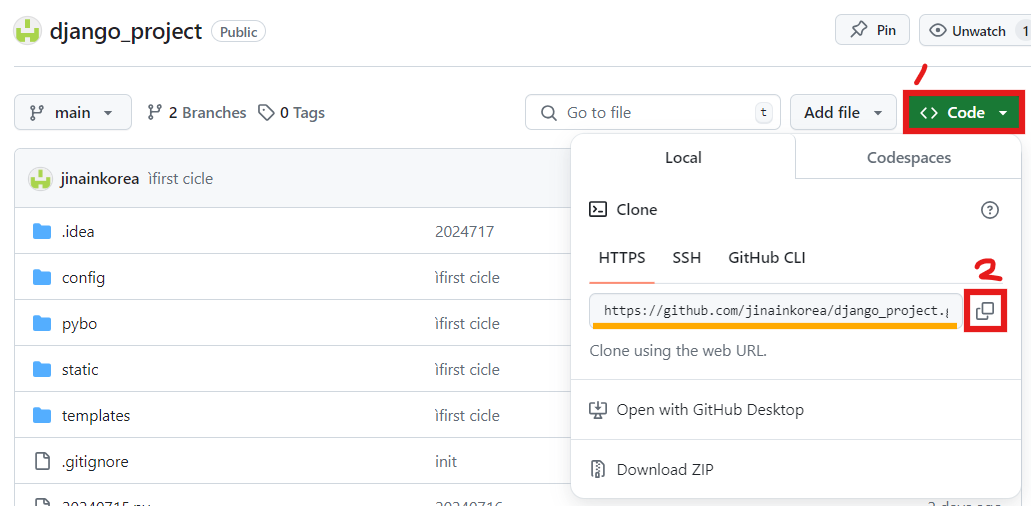
Task: Open the pybo folder icon
Action: pyautogui.click(x=42, y=323)
